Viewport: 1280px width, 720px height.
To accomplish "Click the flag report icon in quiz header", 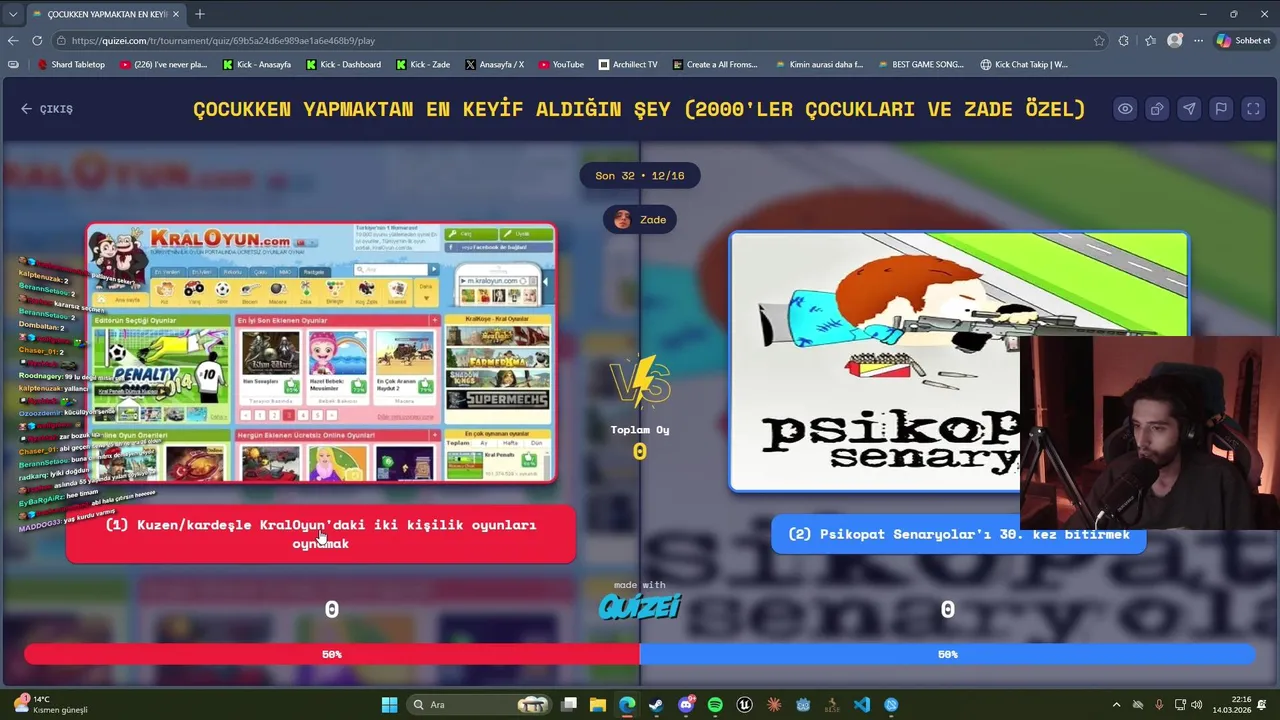I will 1221,109.
